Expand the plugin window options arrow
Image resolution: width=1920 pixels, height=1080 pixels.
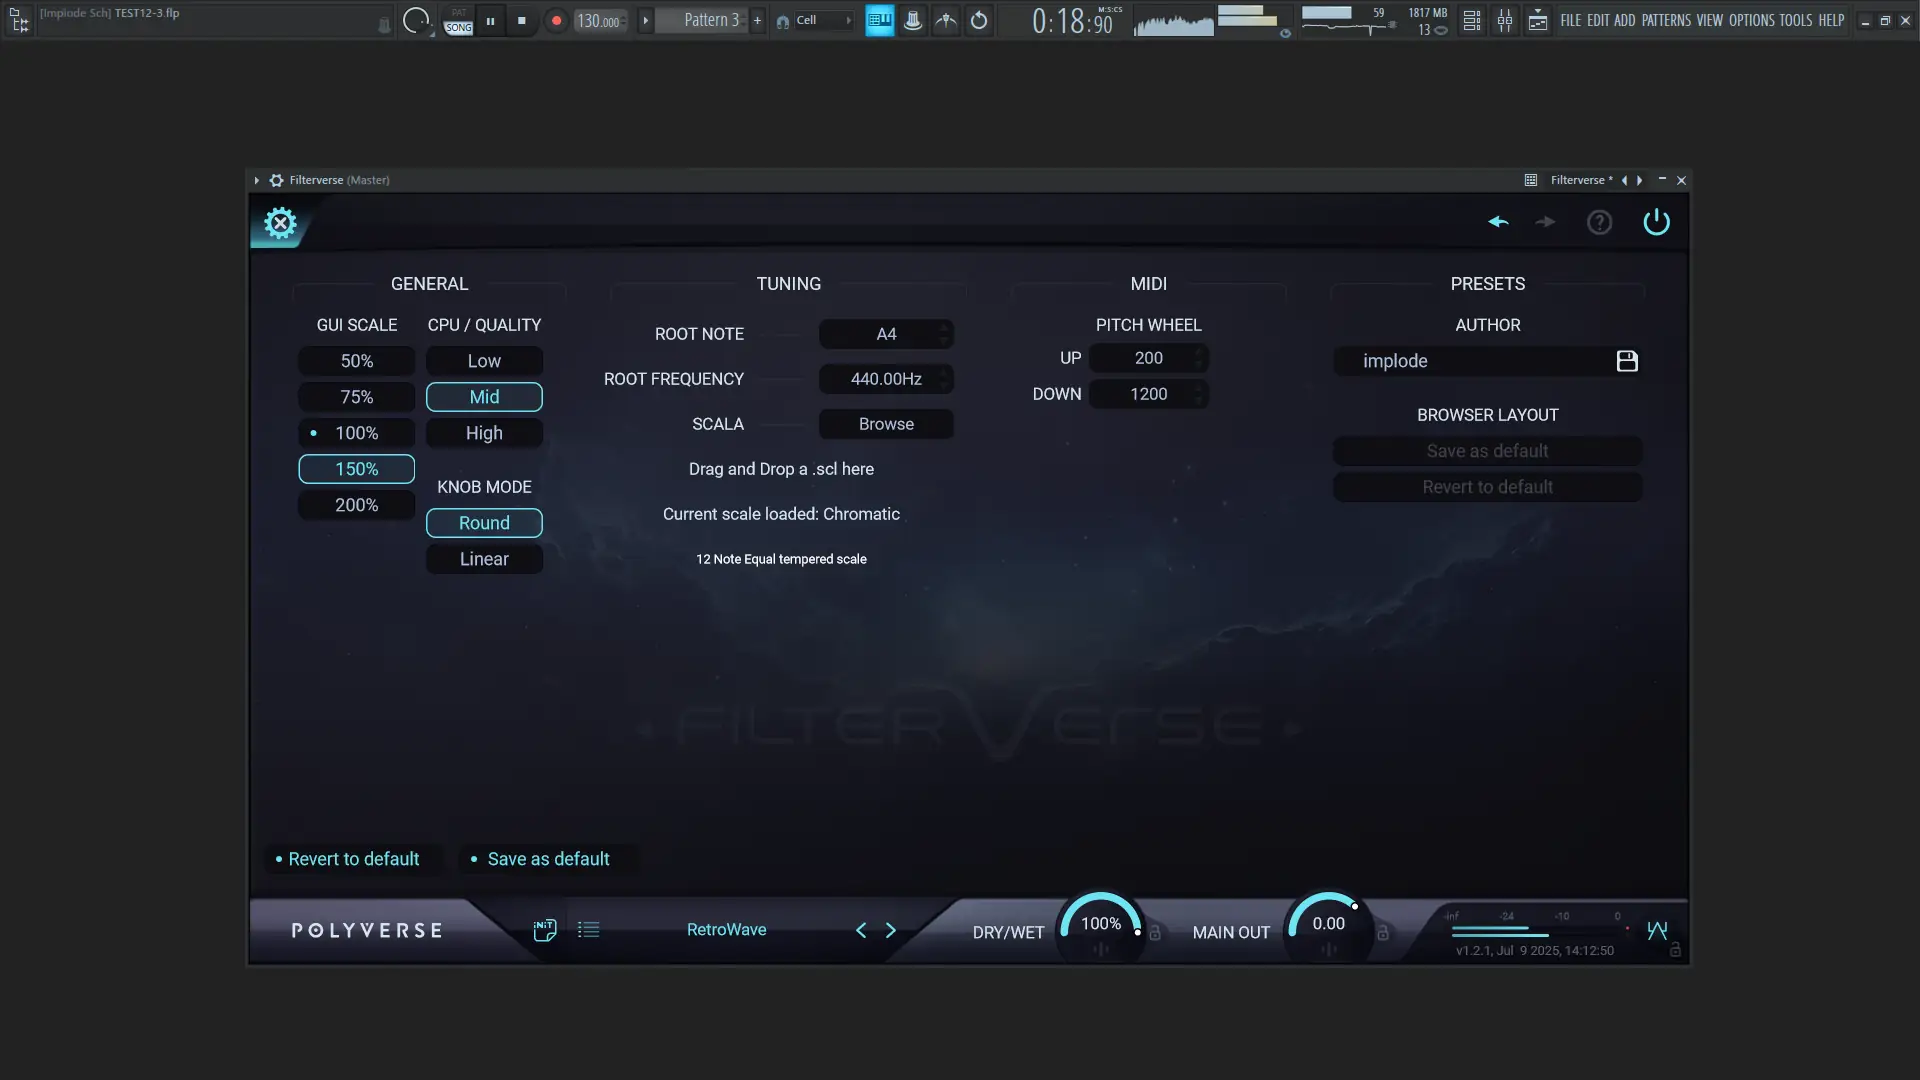pyautogui.click(x=257, y=180)
